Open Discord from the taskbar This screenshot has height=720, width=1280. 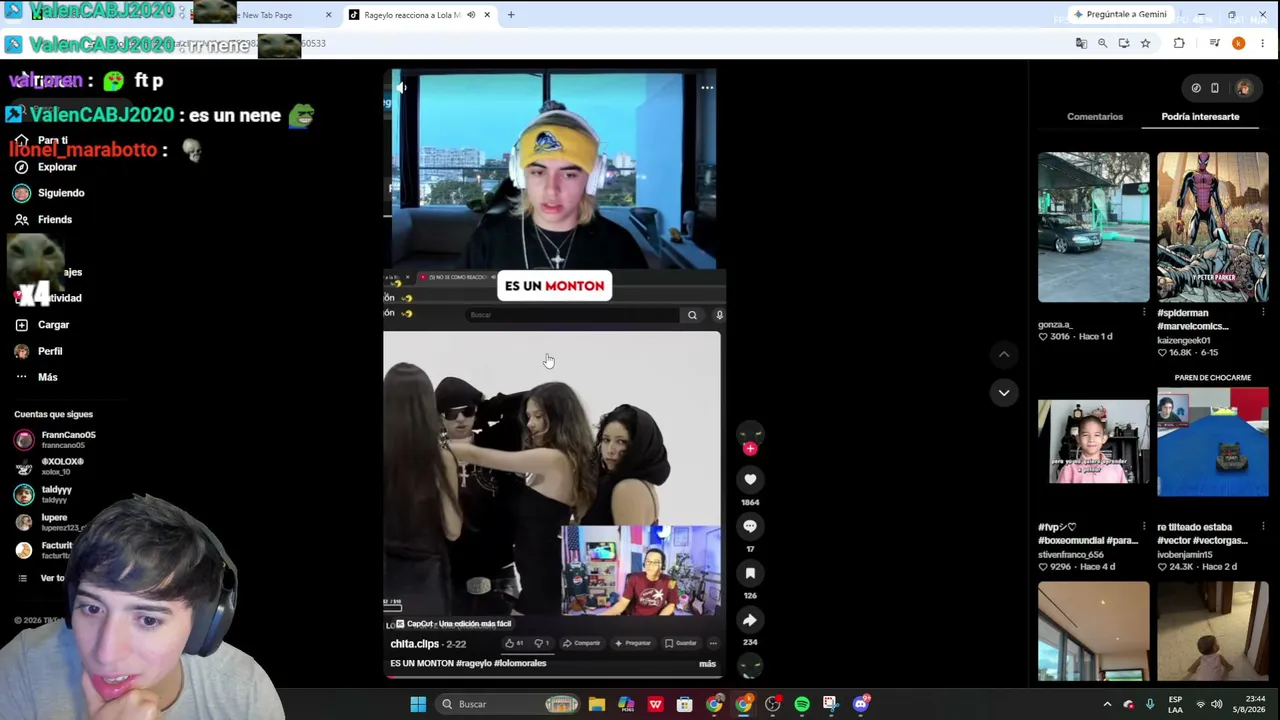point(861,704)
